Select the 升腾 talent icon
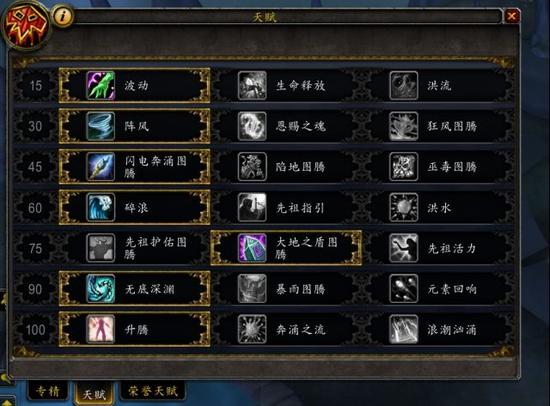 tap(101, 329)
